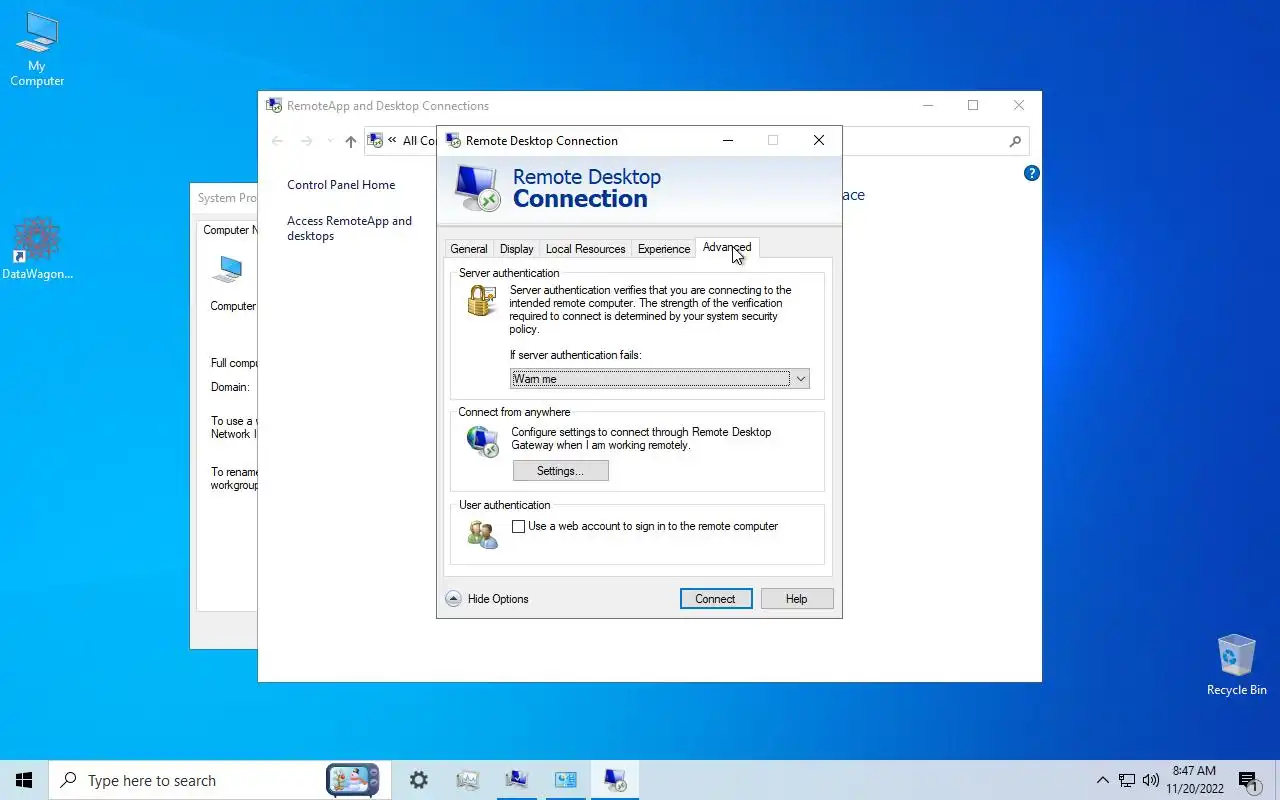Screen dimensions: 1280x800
Task: Click the Remote Desktop Connection banner icon
Action: (x=477, y=188)
